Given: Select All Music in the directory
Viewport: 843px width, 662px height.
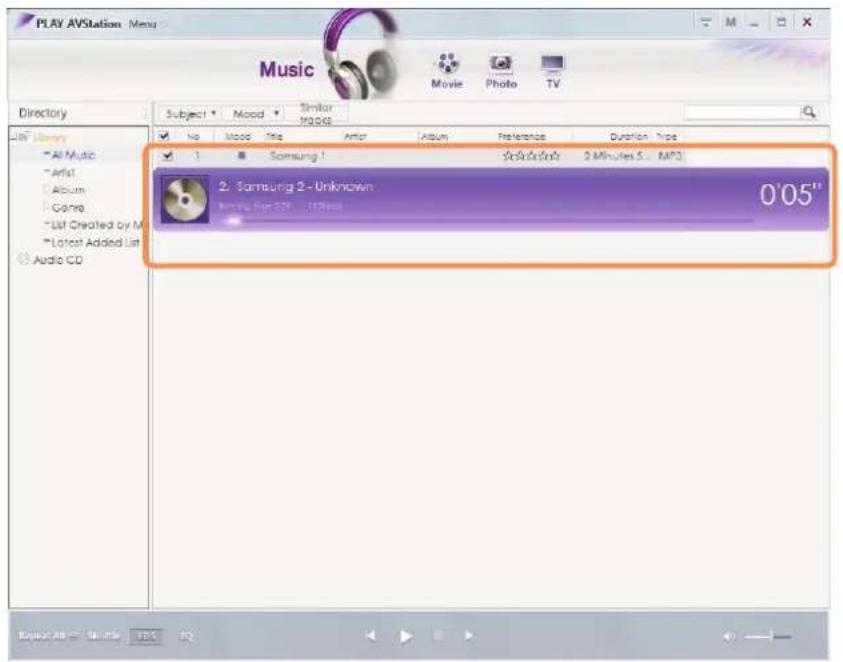Looking at the screenshot, I should 73,155.
